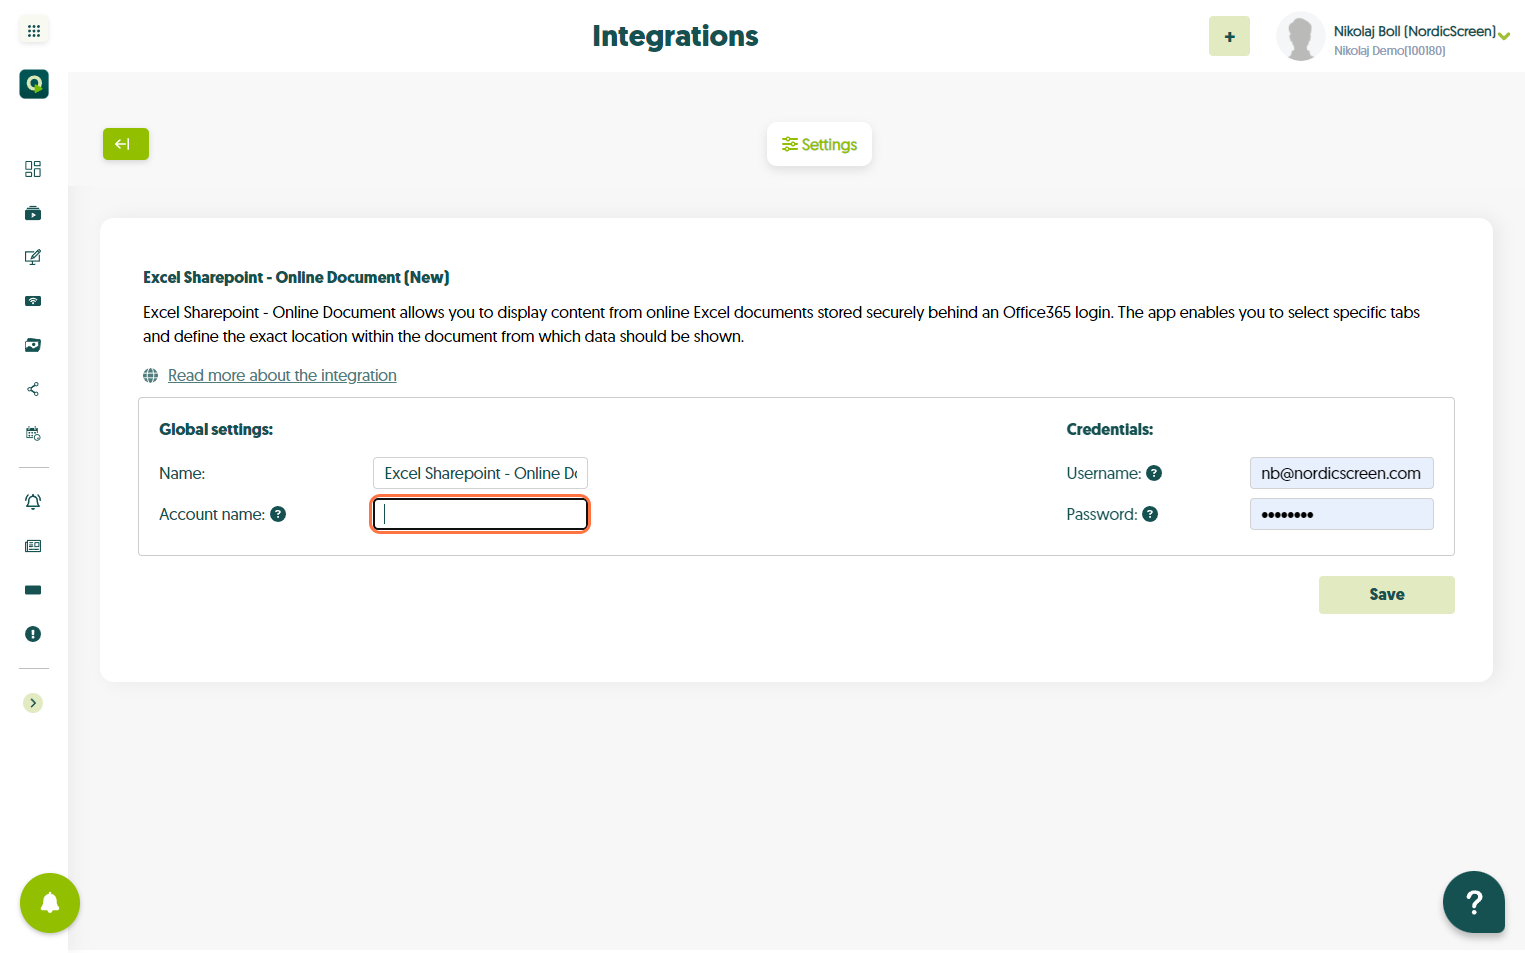This screenshot has height=953, width=1525.
Task: Open the exclamation alert icon in sidebar
Action: tap(33, 634)
